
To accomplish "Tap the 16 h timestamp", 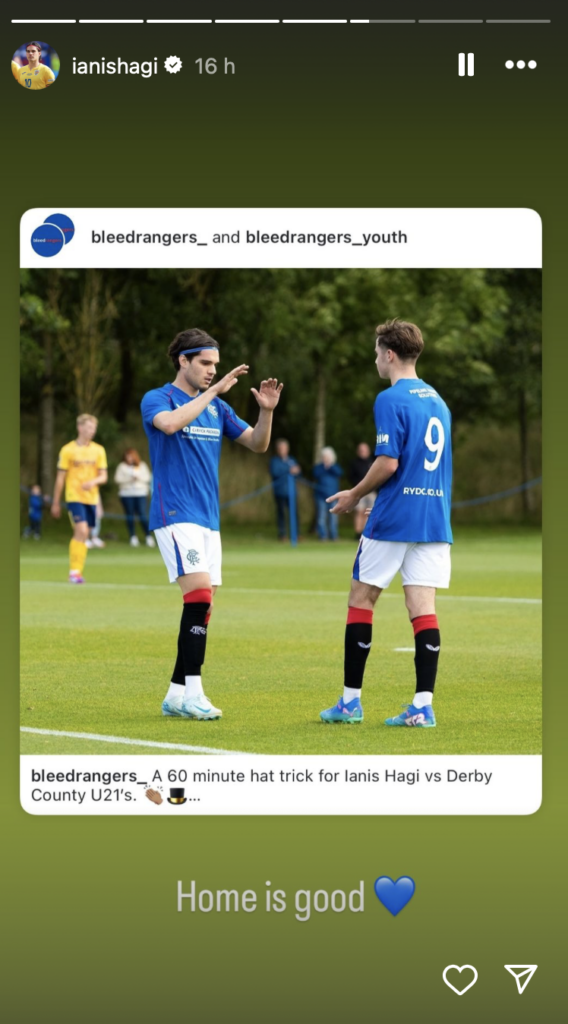I will point(214,66).
